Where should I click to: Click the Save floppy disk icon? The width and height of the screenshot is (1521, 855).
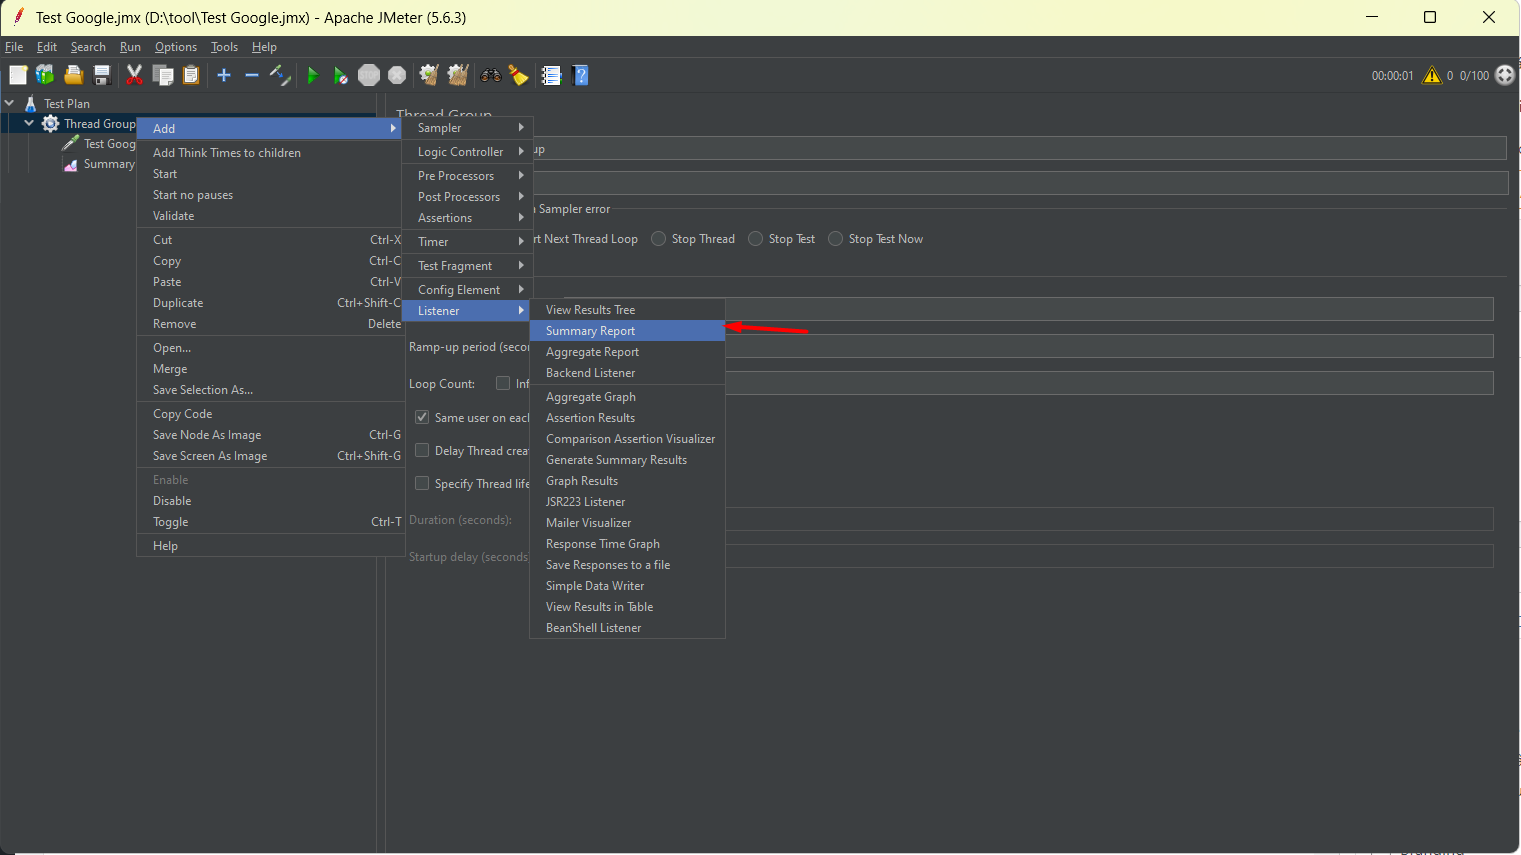click(x=102, y=75)
